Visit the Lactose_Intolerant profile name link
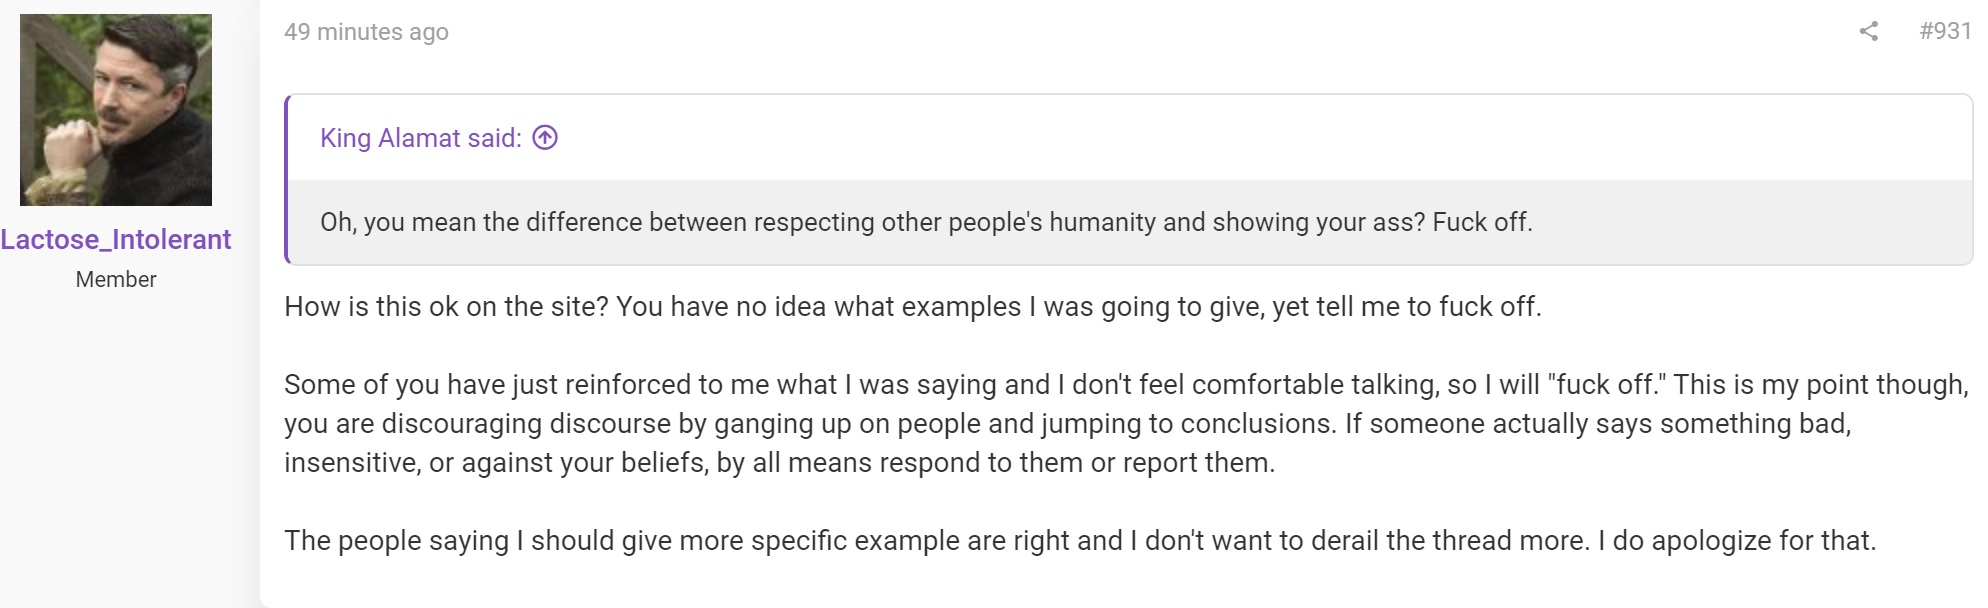 click(116, 240)
